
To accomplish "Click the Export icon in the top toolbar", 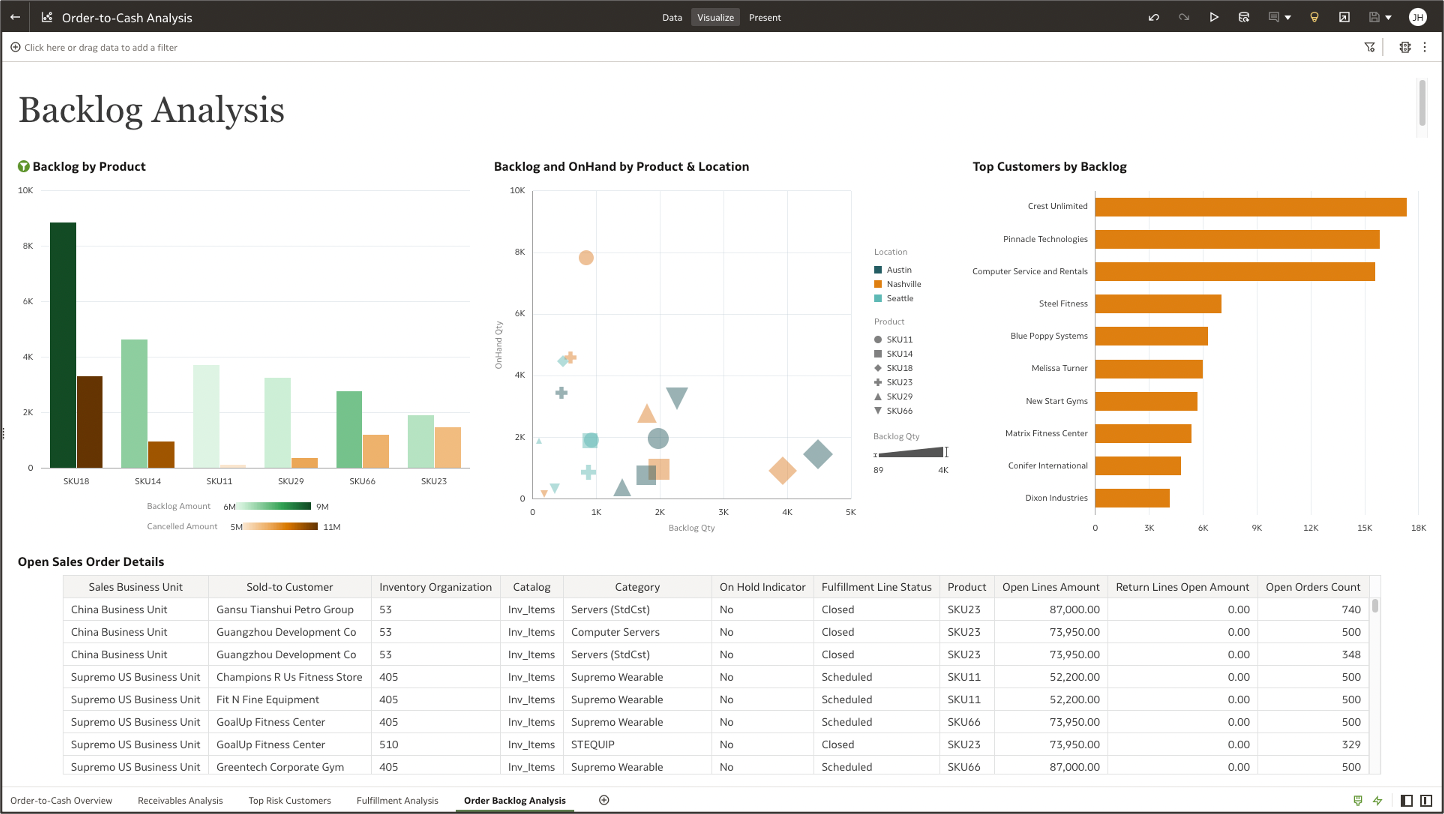I will [x=1344, y=17].
